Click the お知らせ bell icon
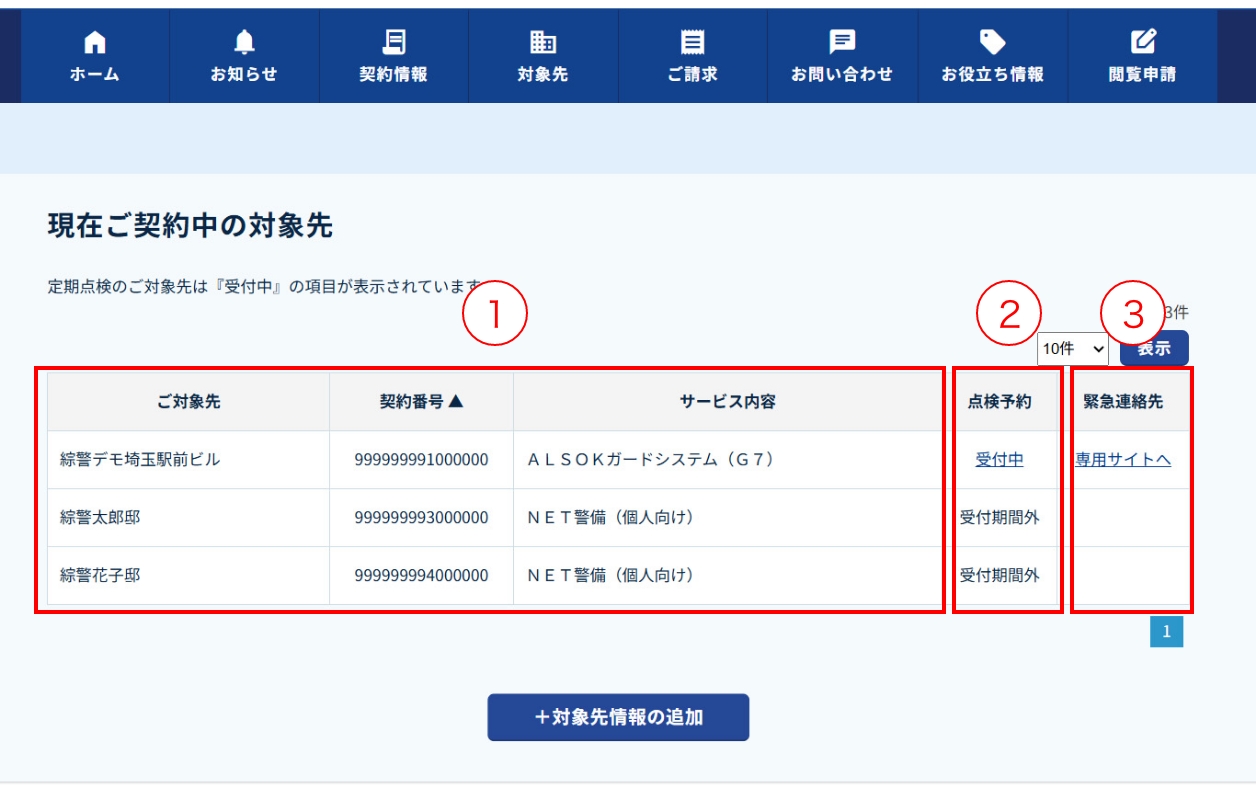 [x=244, y=42]
